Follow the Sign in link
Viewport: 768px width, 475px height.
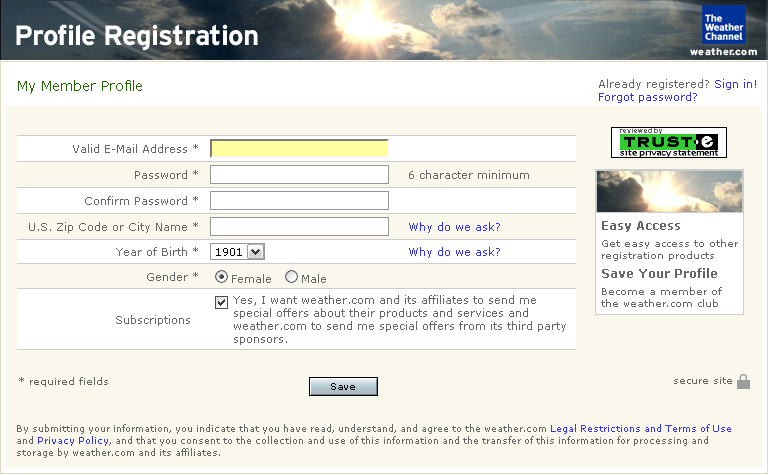click(x=733, y=84)
